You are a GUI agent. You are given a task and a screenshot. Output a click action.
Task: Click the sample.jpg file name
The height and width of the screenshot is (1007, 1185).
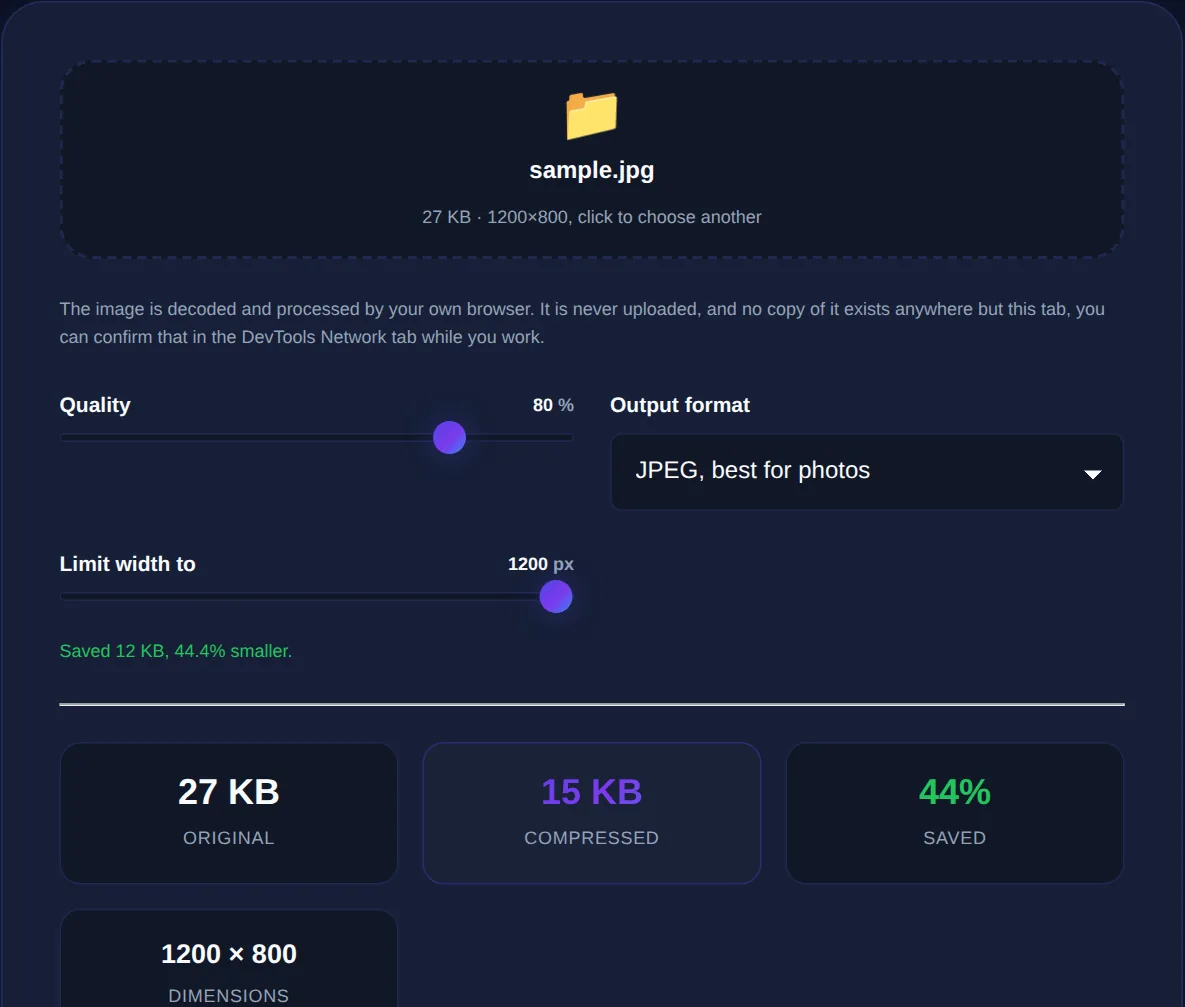click(592, 170)
